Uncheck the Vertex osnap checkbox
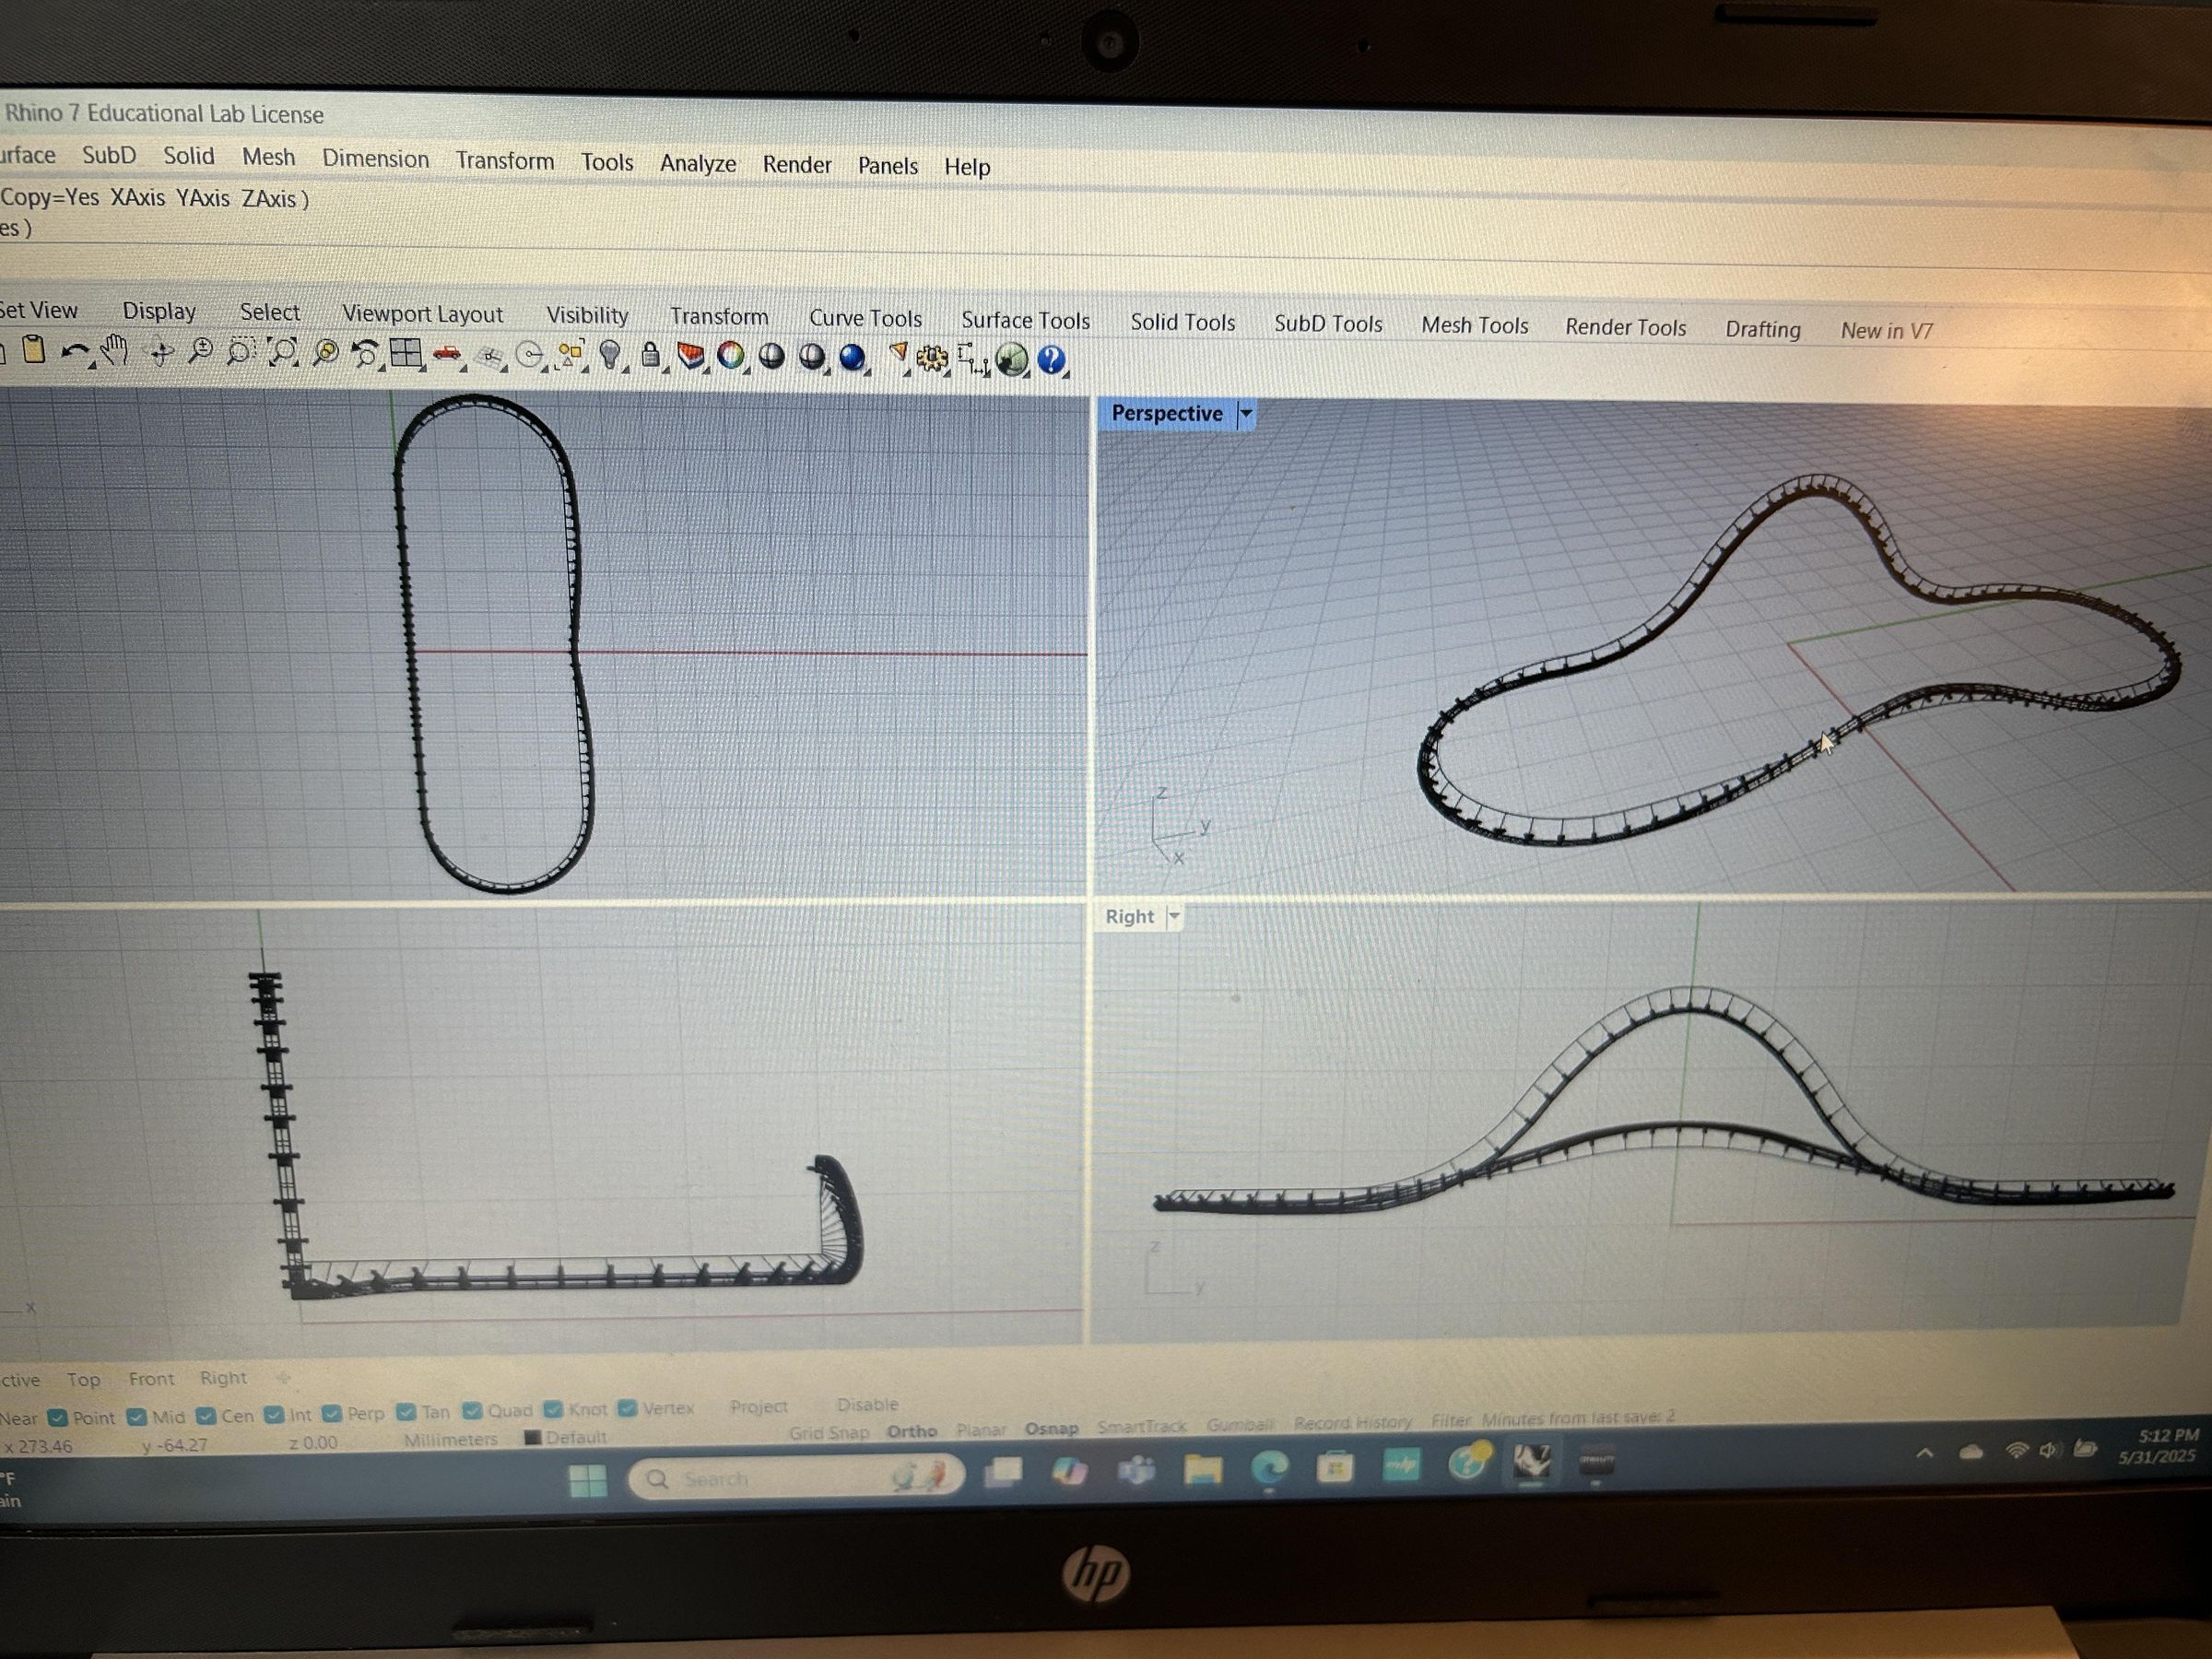The height and width of the screenshot is (1659, 2212). click(627, 1408)
